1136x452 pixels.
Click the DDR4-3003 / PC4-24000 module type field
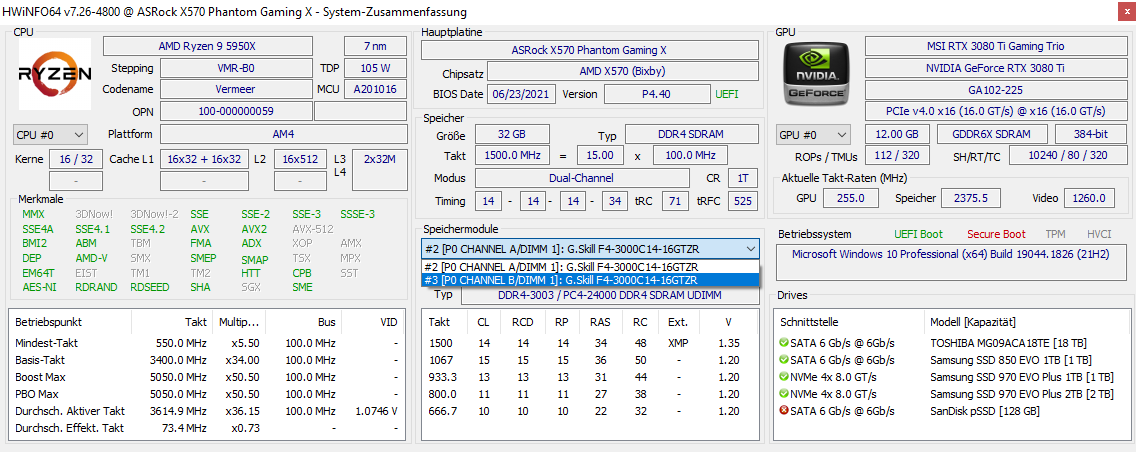pos(609,295)
